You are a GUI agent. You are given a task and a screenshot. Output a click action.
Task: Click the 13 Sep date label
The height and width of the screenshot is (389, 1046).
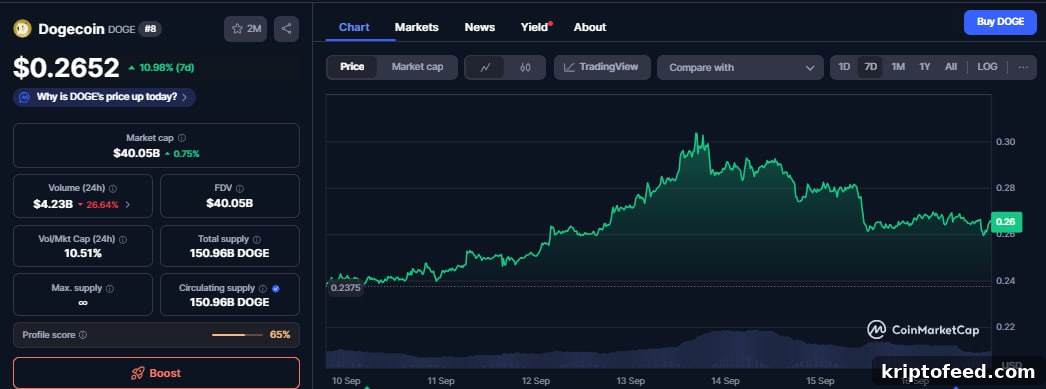(x=630, y=381)
